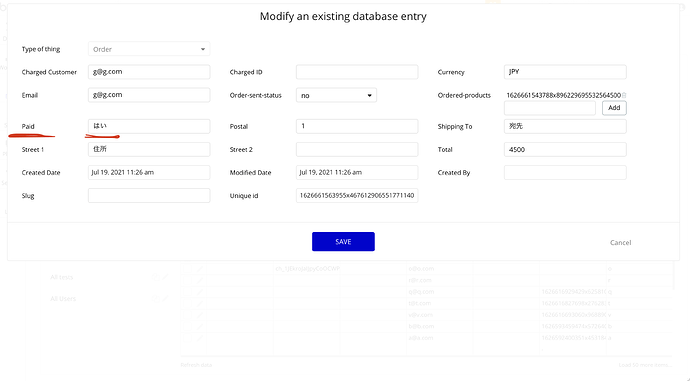Open the Type of thing dropdown
The width and height of the screenshot is (690, 381).
tap(149, 49)
